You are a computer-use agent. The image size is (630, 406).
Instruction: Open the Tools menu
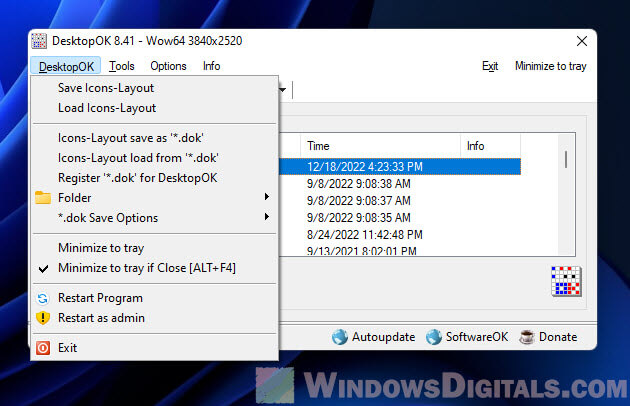click(122, 66)
